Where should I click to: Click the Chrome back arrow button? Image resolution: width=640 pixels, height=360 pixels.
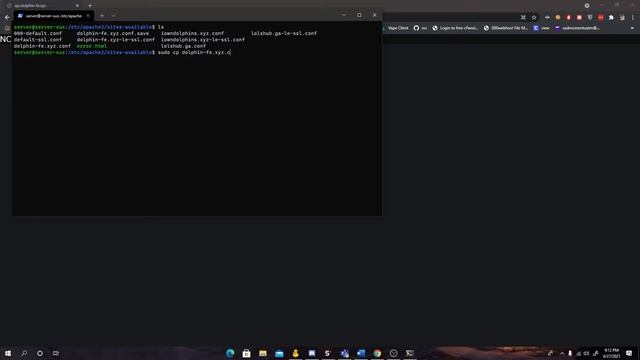pos(7,18)
